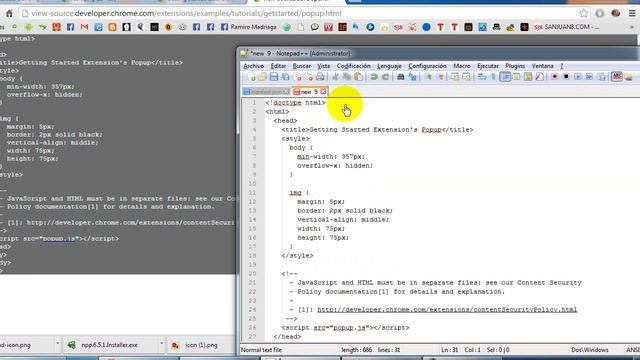Screen dimensions: 640x360
Task: Close the new 9 tab with its X
Action: click(323, 91)
